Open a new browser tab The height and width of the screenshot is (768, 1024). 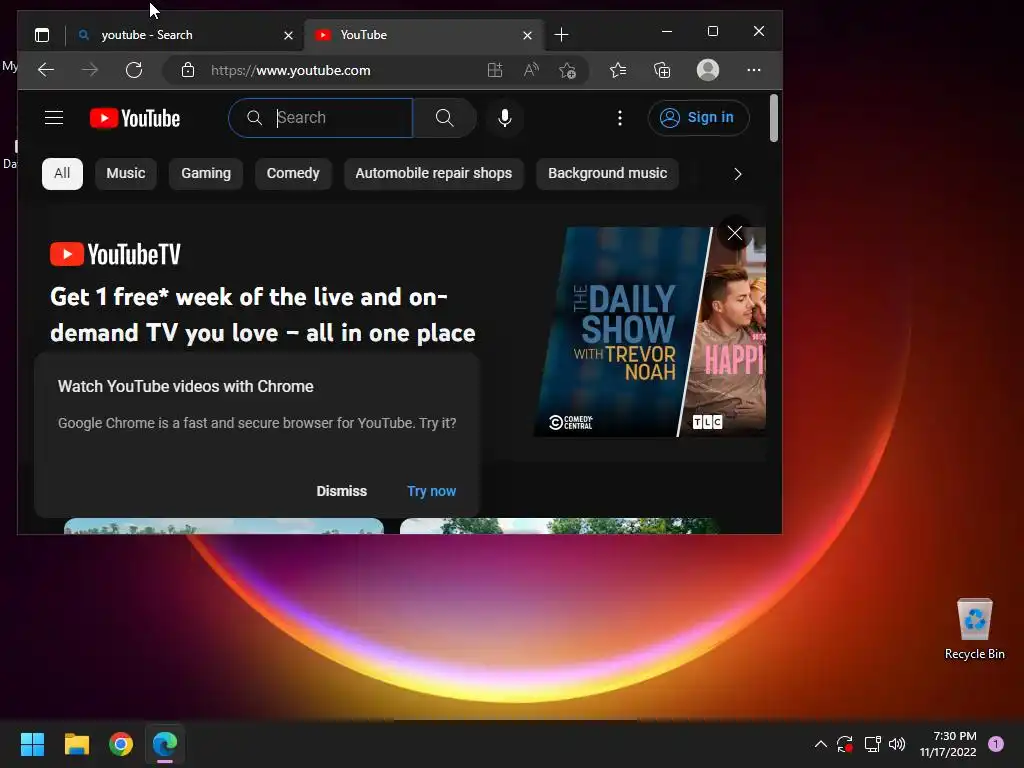pyautogui.click(x=561, y=35)
